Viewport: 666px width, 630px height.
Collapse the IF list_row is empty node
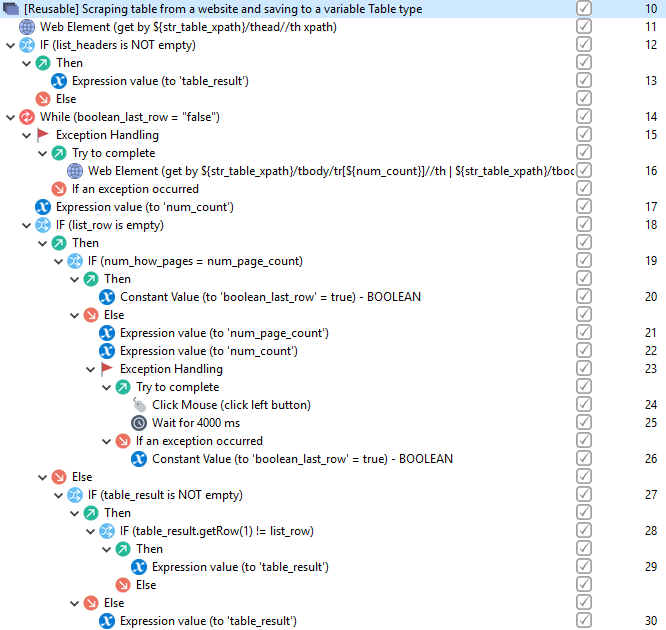pyautogui.click(x=27, y=226)
